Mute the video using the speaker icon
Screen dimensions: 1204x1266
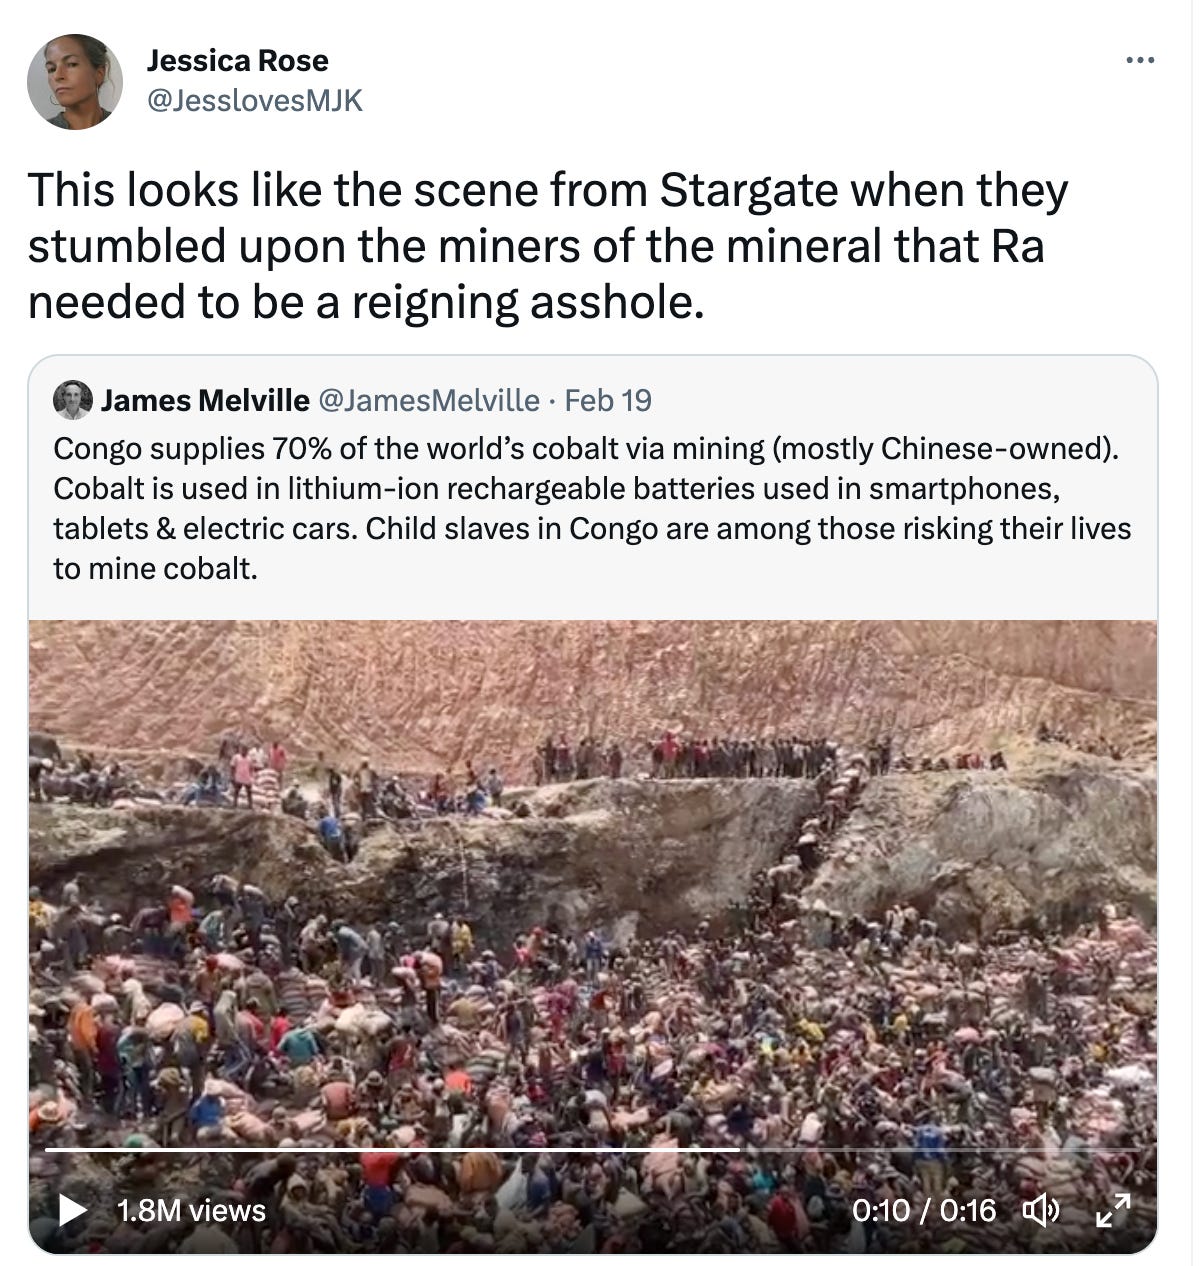point(1040,1211)
